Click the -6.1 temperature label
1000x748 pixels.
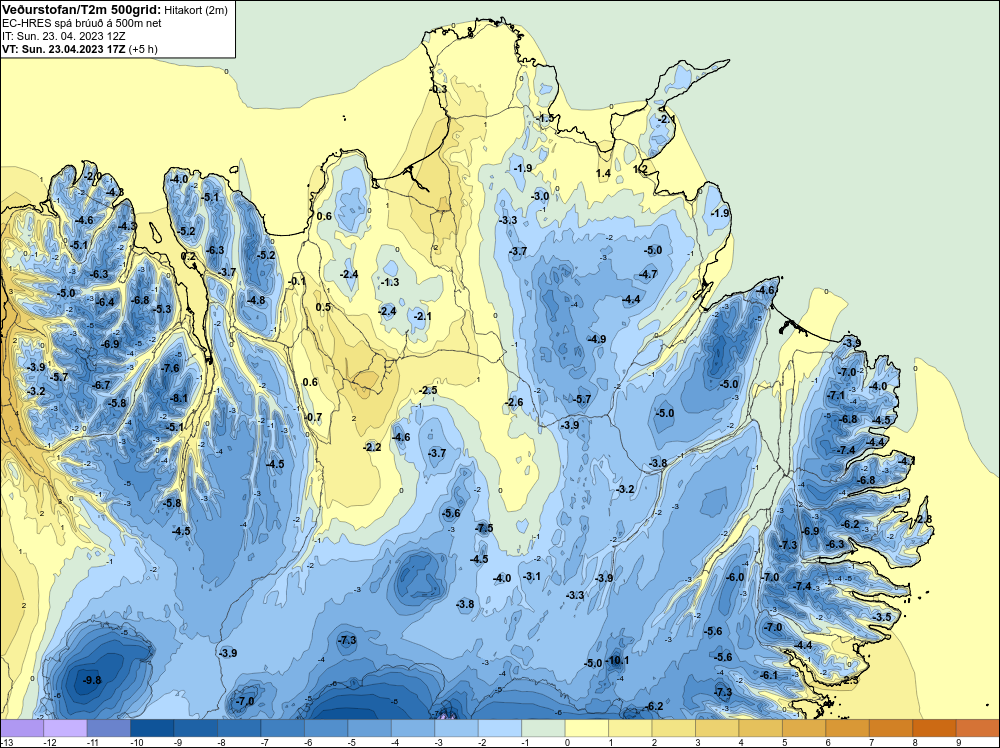[769, 675]
